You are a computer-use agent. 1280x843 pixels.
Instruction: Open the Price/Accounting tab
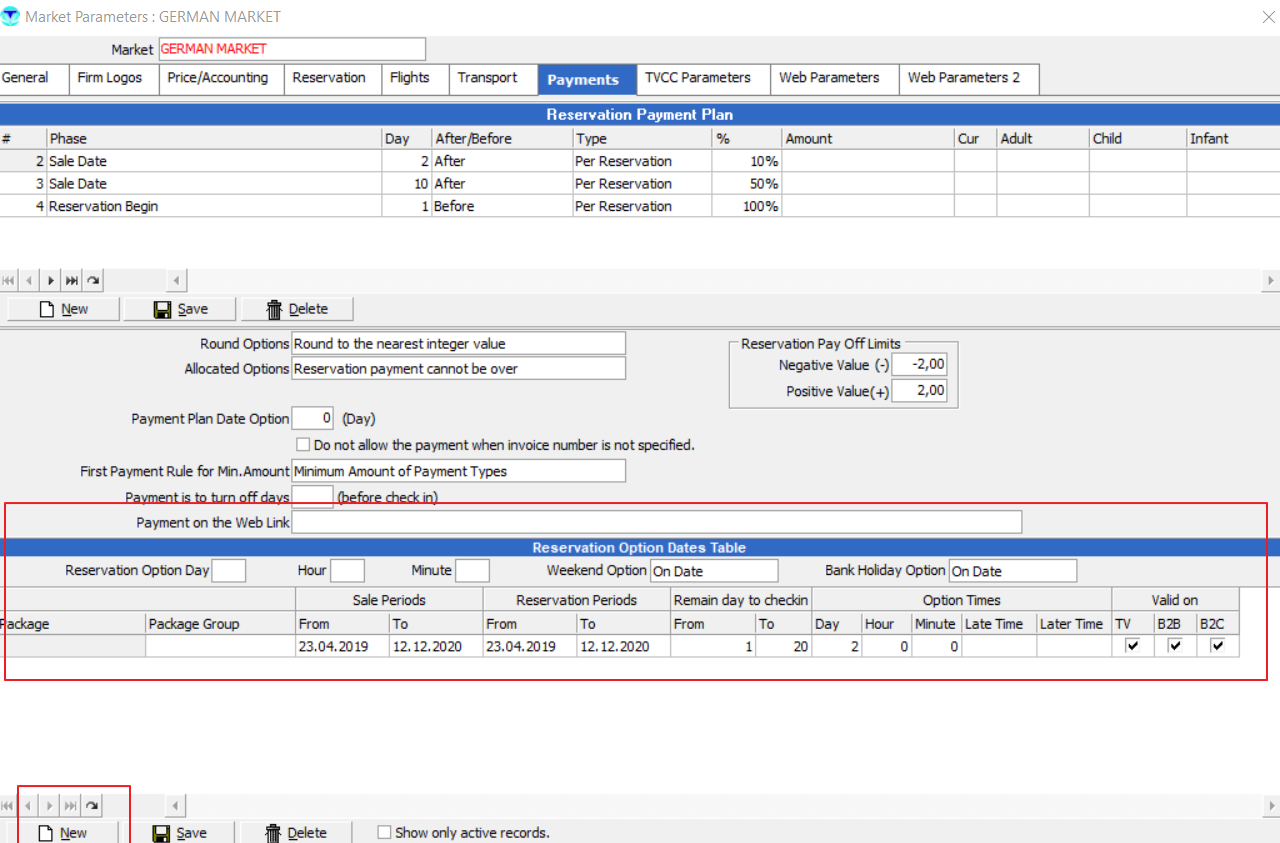[x=217, y=78]
